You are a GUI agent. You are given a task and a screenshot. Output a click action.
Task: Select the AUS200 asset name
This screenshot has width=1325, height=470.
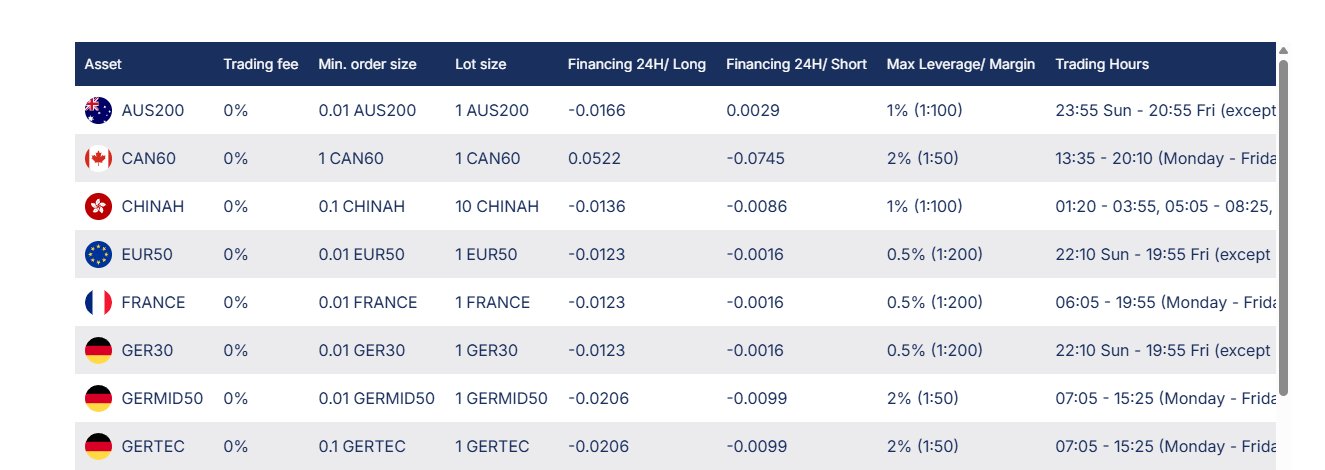(152, 110)
